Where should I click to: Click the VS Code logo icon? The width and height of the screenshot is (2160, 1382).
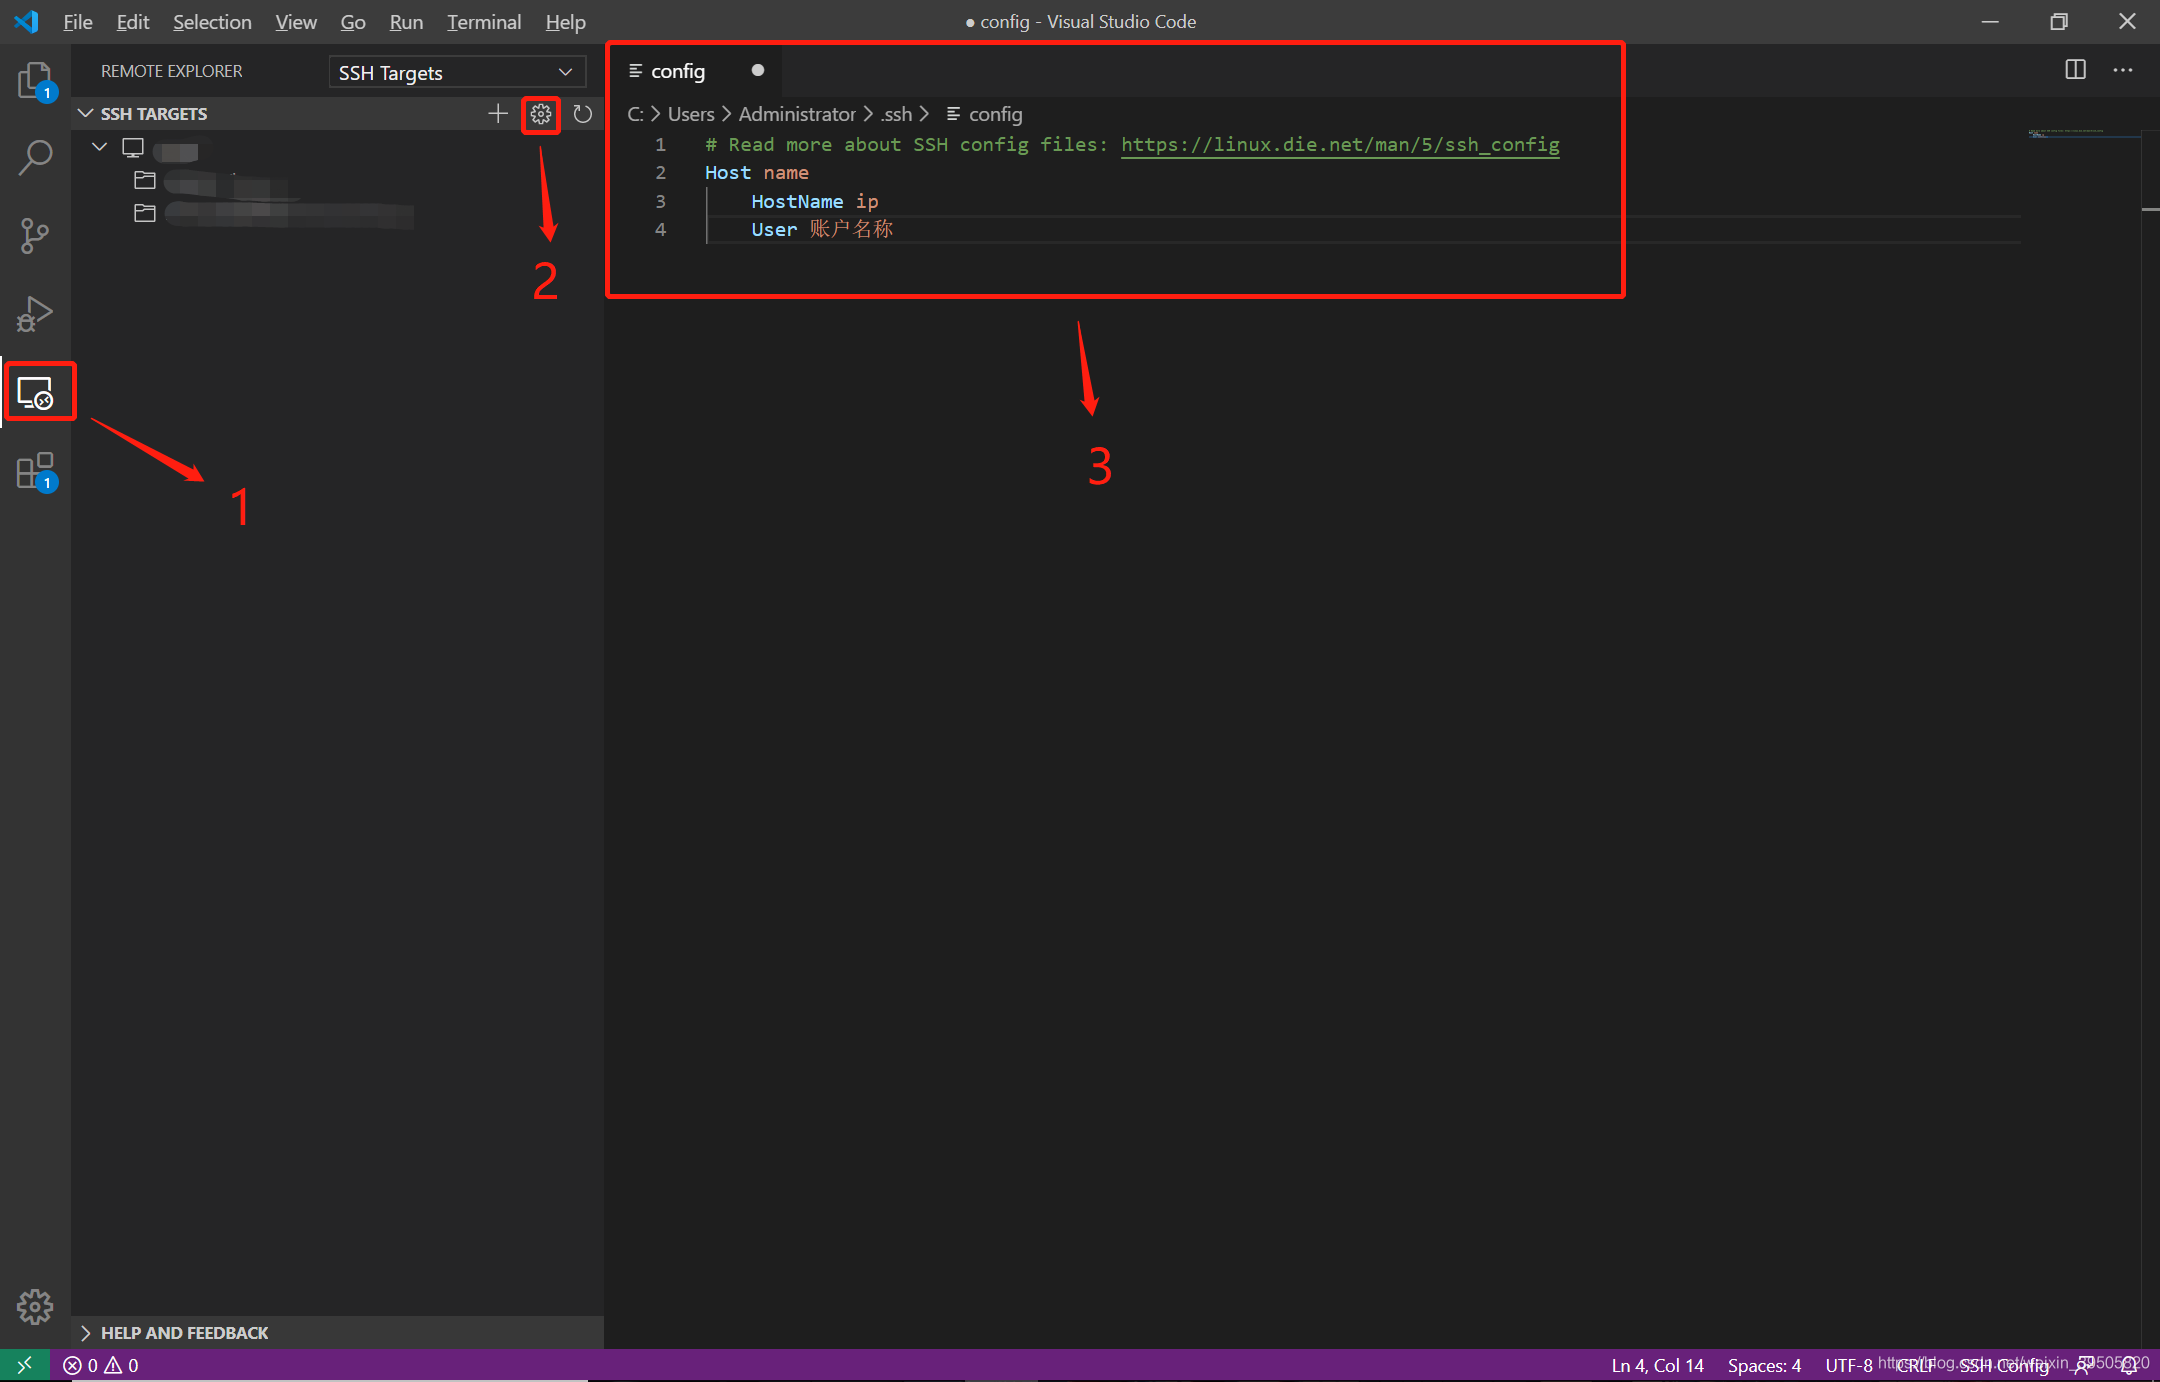(27, 21)
